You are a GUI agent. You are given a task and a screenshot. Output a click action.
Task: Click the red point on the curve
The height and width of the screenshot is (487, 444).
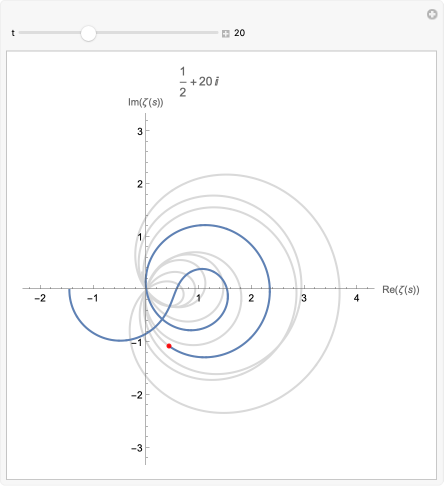[x=169, y=346]
